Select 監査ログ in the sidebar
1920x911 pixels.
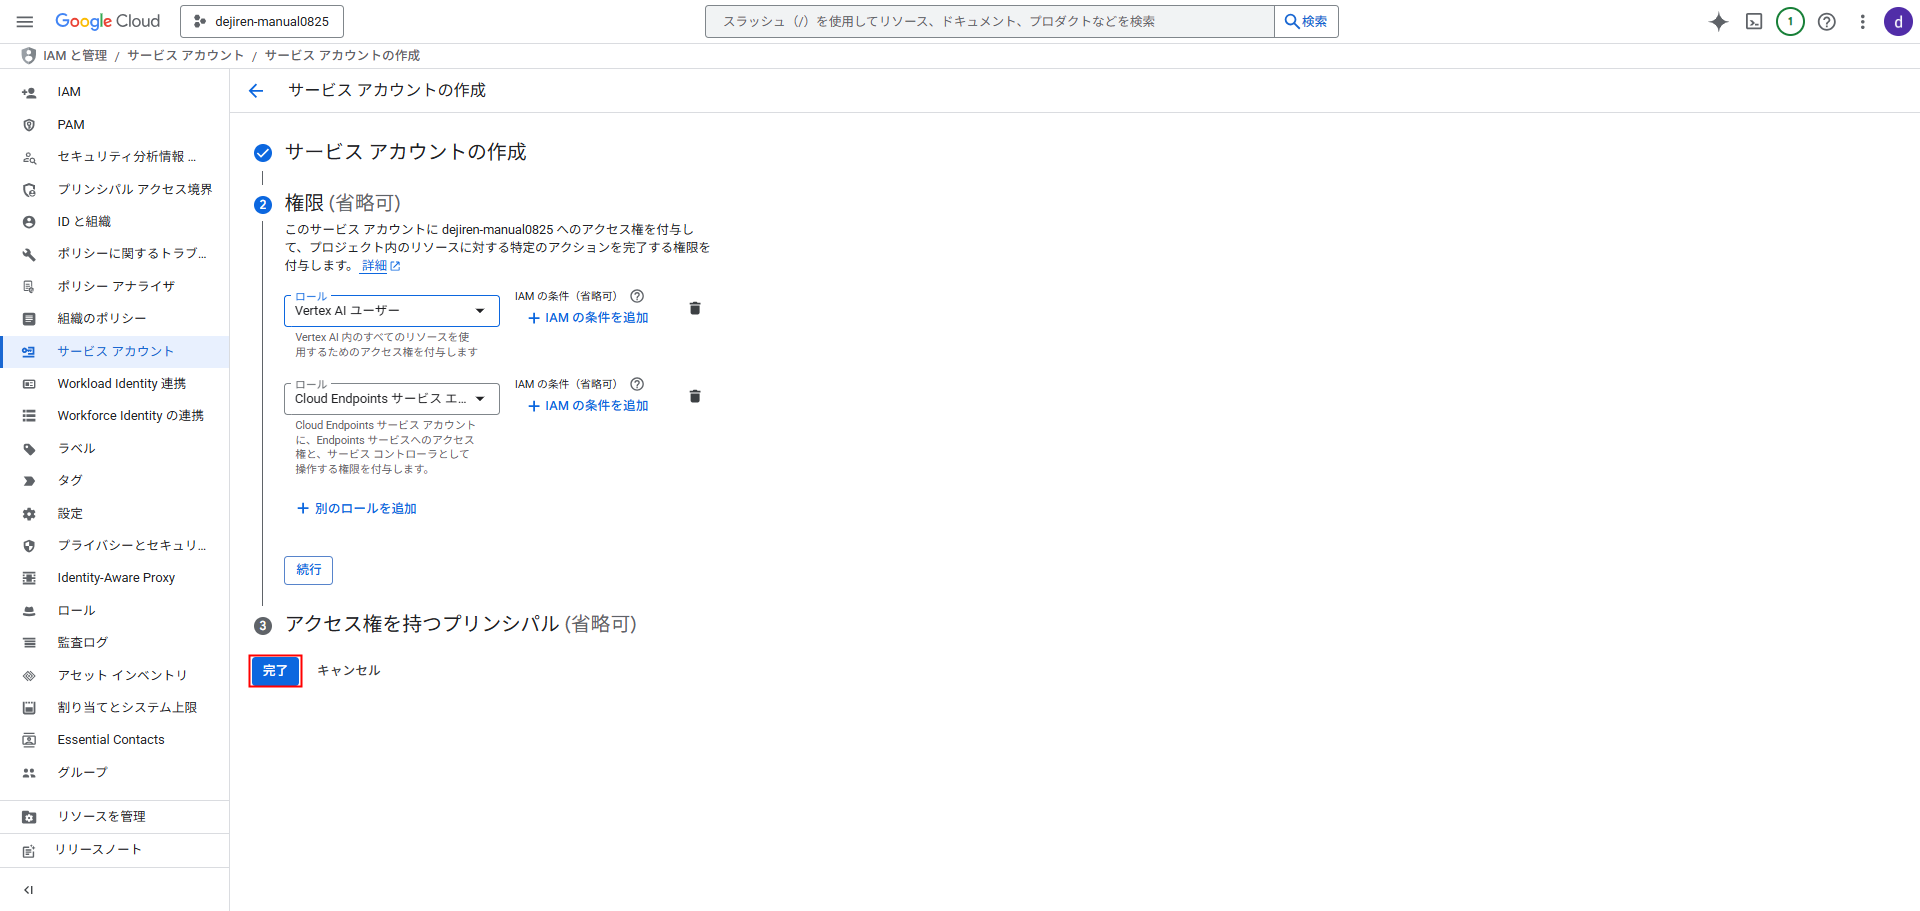(x=82, y=643)
